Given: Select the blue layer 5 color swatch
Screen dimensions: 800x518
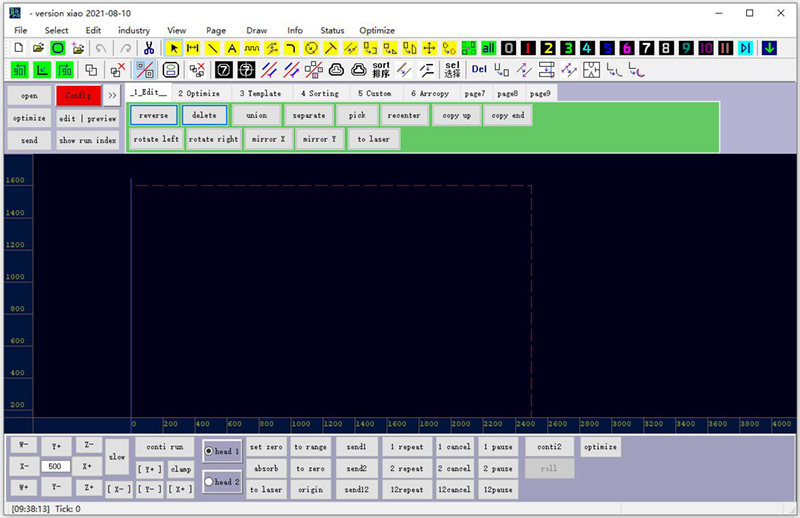Looking at the screenshot, I should tap(607, 48).
